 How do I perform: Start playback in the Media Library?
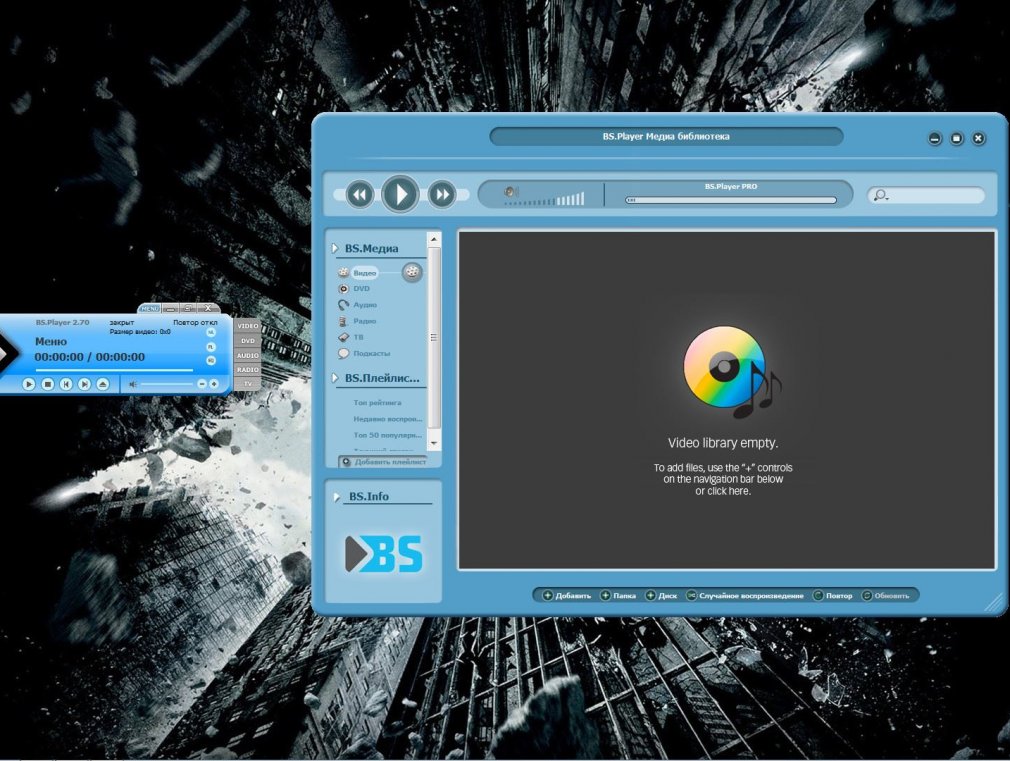[x=400, y=194]
